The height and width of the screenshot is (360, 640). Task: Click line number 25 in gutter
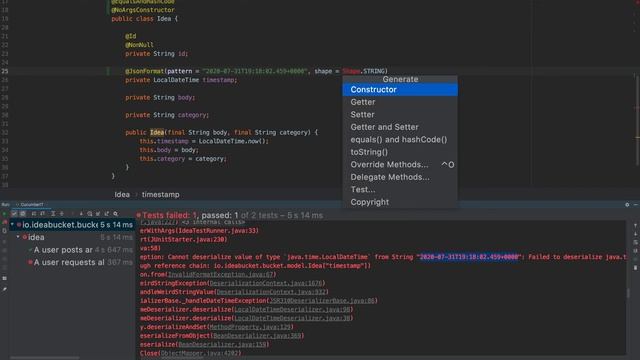click(x=4, y=71)
